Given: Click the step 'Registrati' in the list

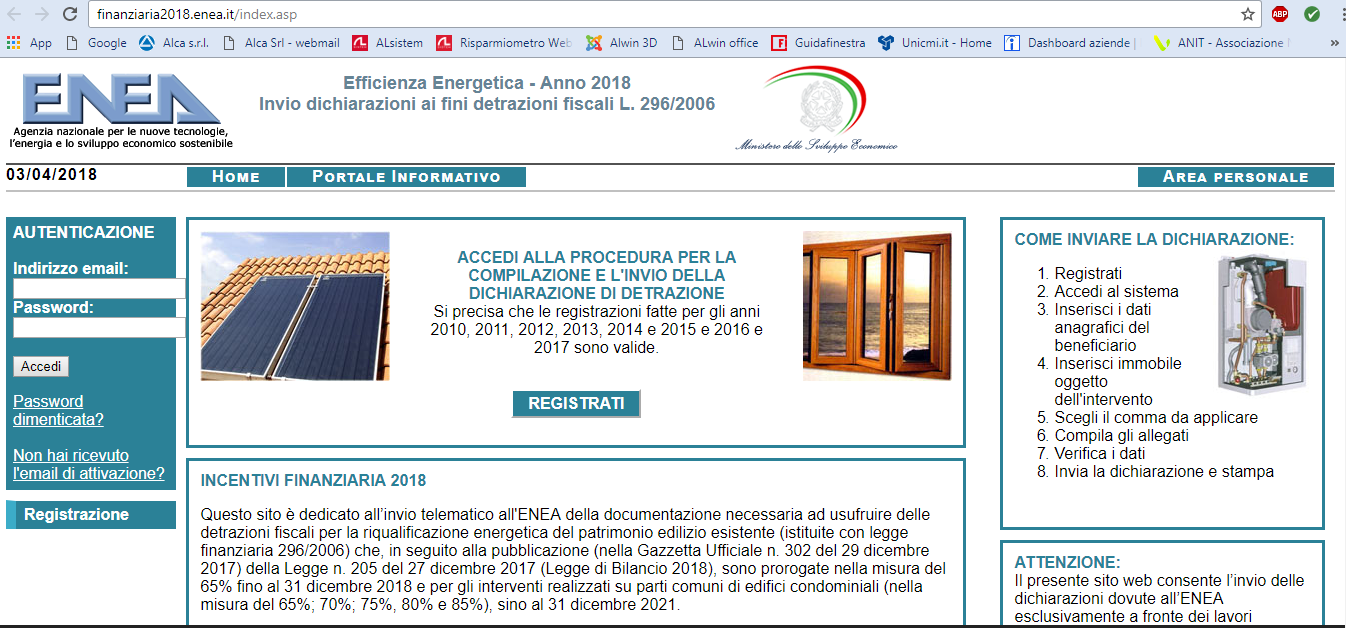Looking at the screenshot, I should (1088, 274).
